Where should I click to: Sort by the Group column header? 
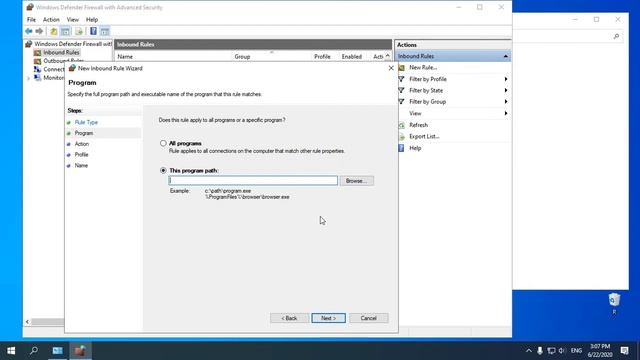(242, 57)
